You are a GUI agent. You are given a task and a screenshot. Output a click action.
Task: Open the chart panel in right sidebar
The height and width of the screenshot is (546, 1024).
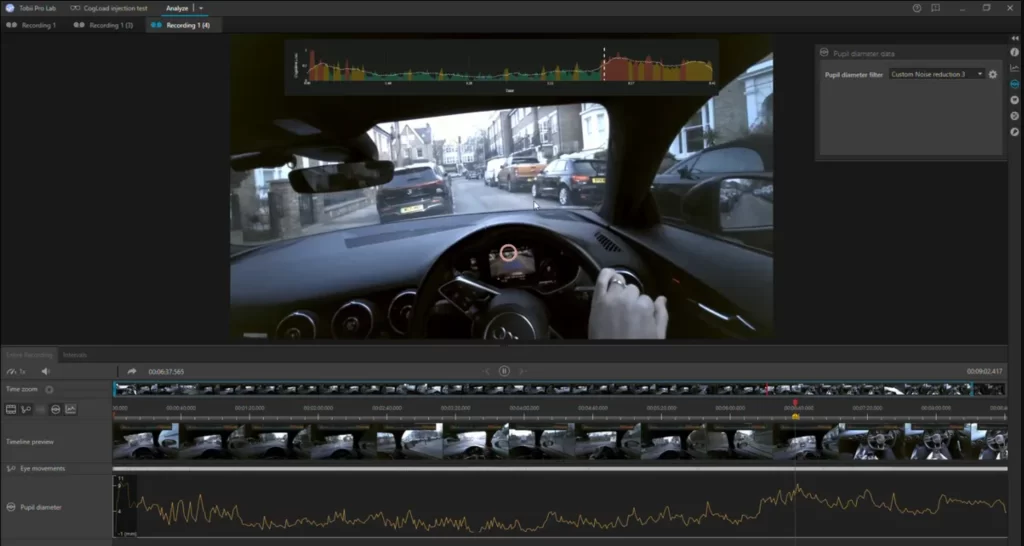1014,68
